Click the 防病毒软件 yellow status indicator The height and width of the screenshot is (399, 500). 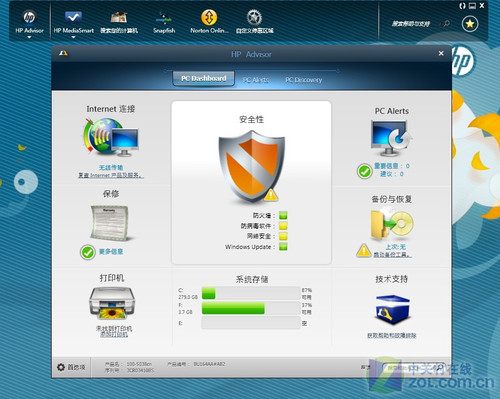(x=283, y=226)
